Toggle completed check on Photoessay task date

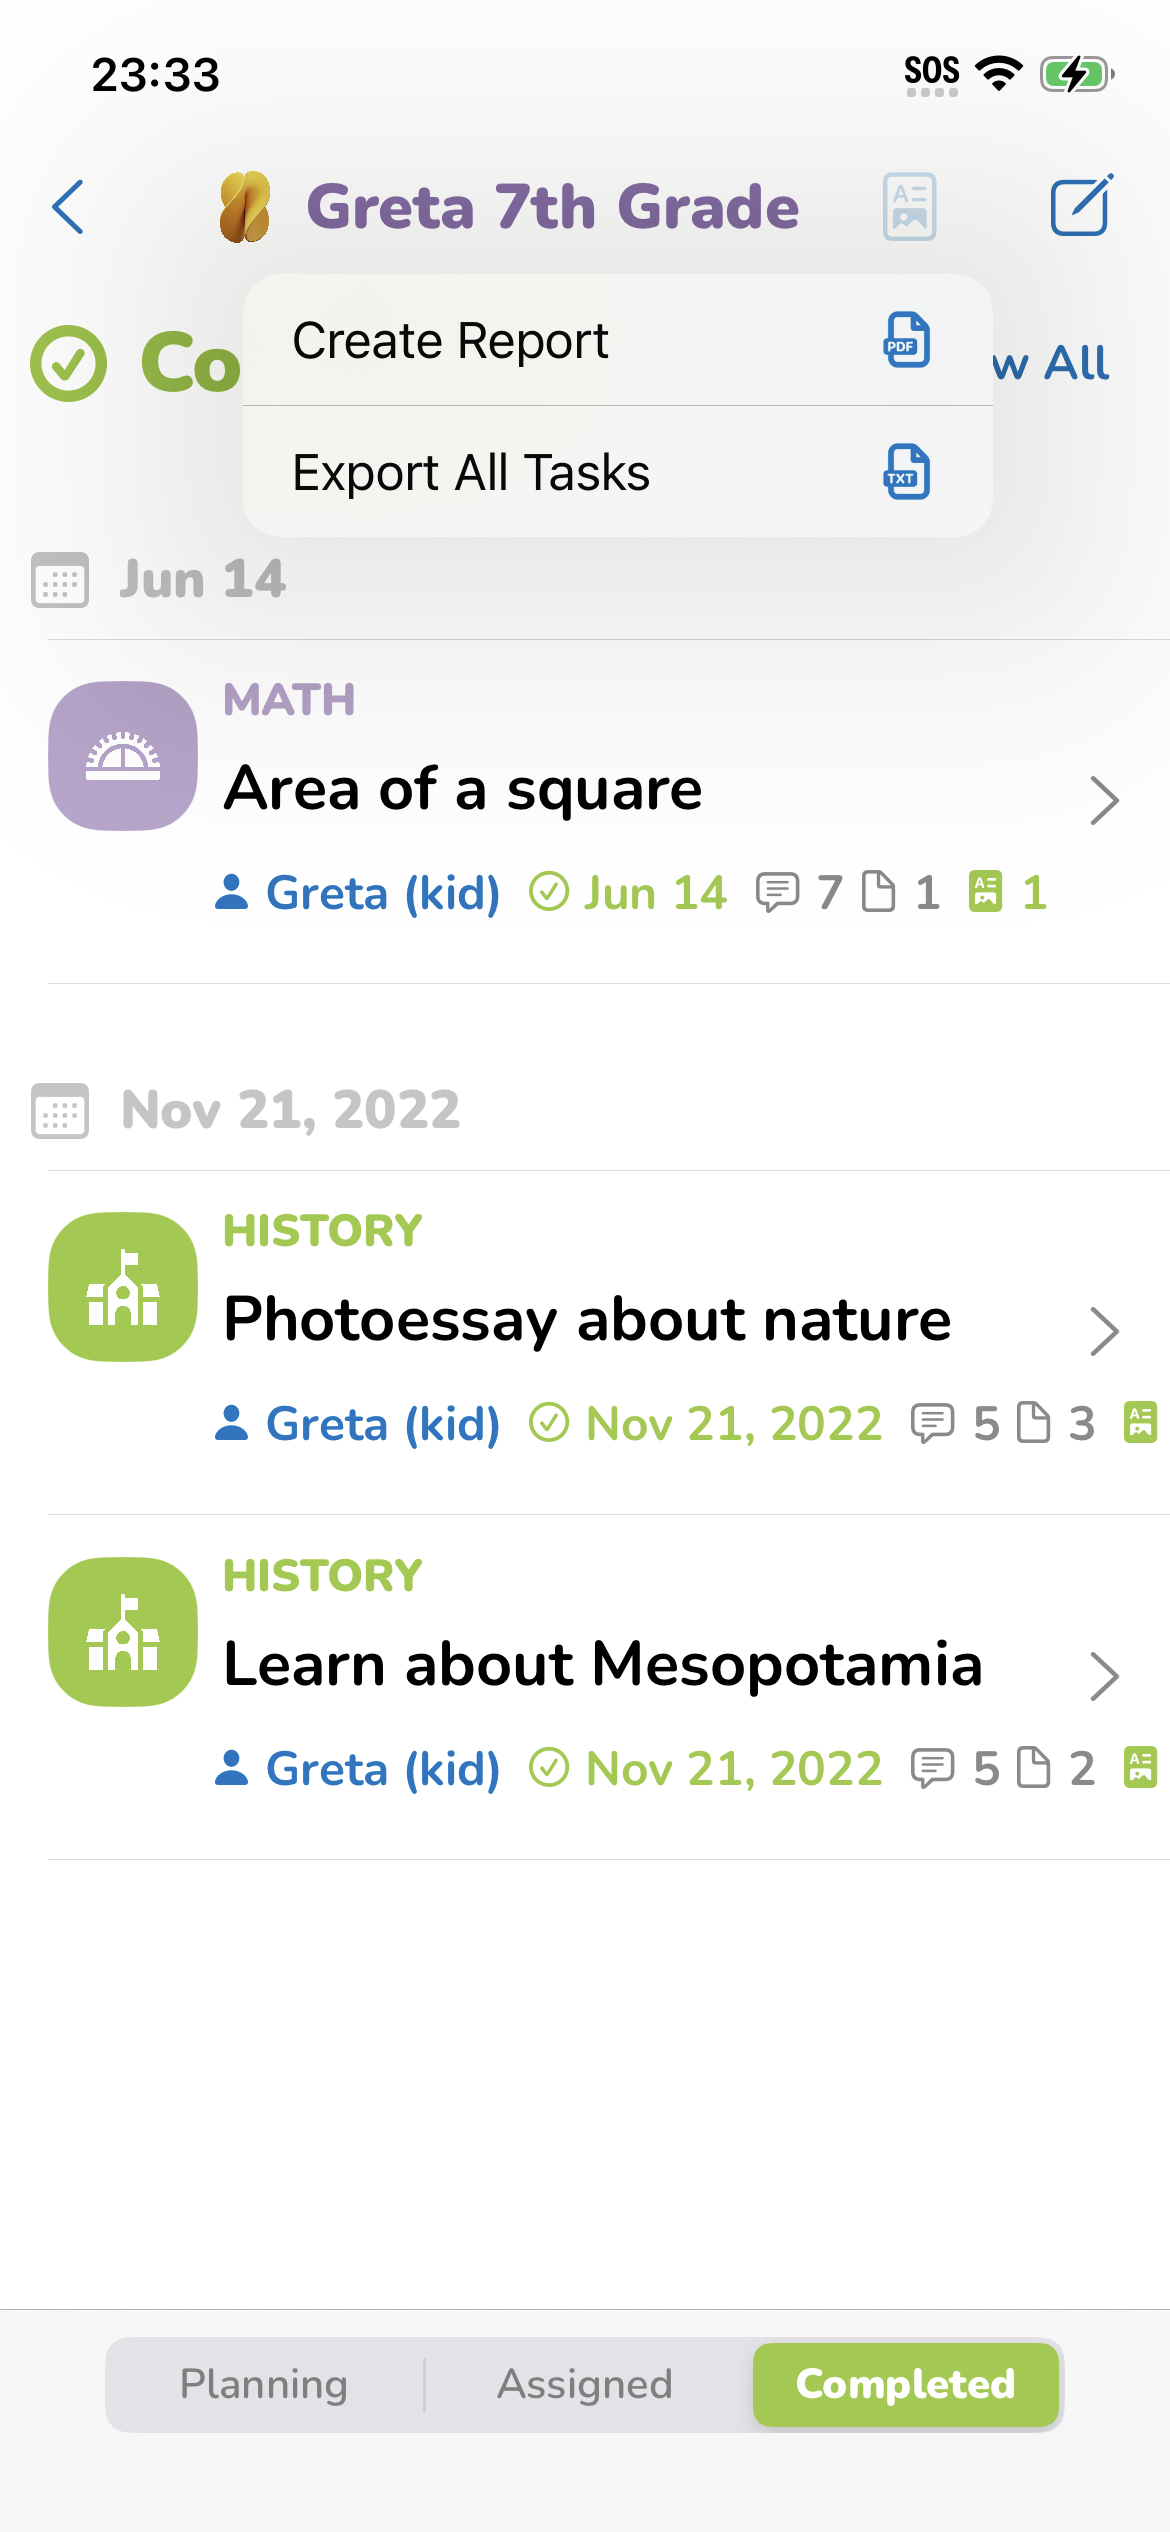click(x=549, y=1423)
